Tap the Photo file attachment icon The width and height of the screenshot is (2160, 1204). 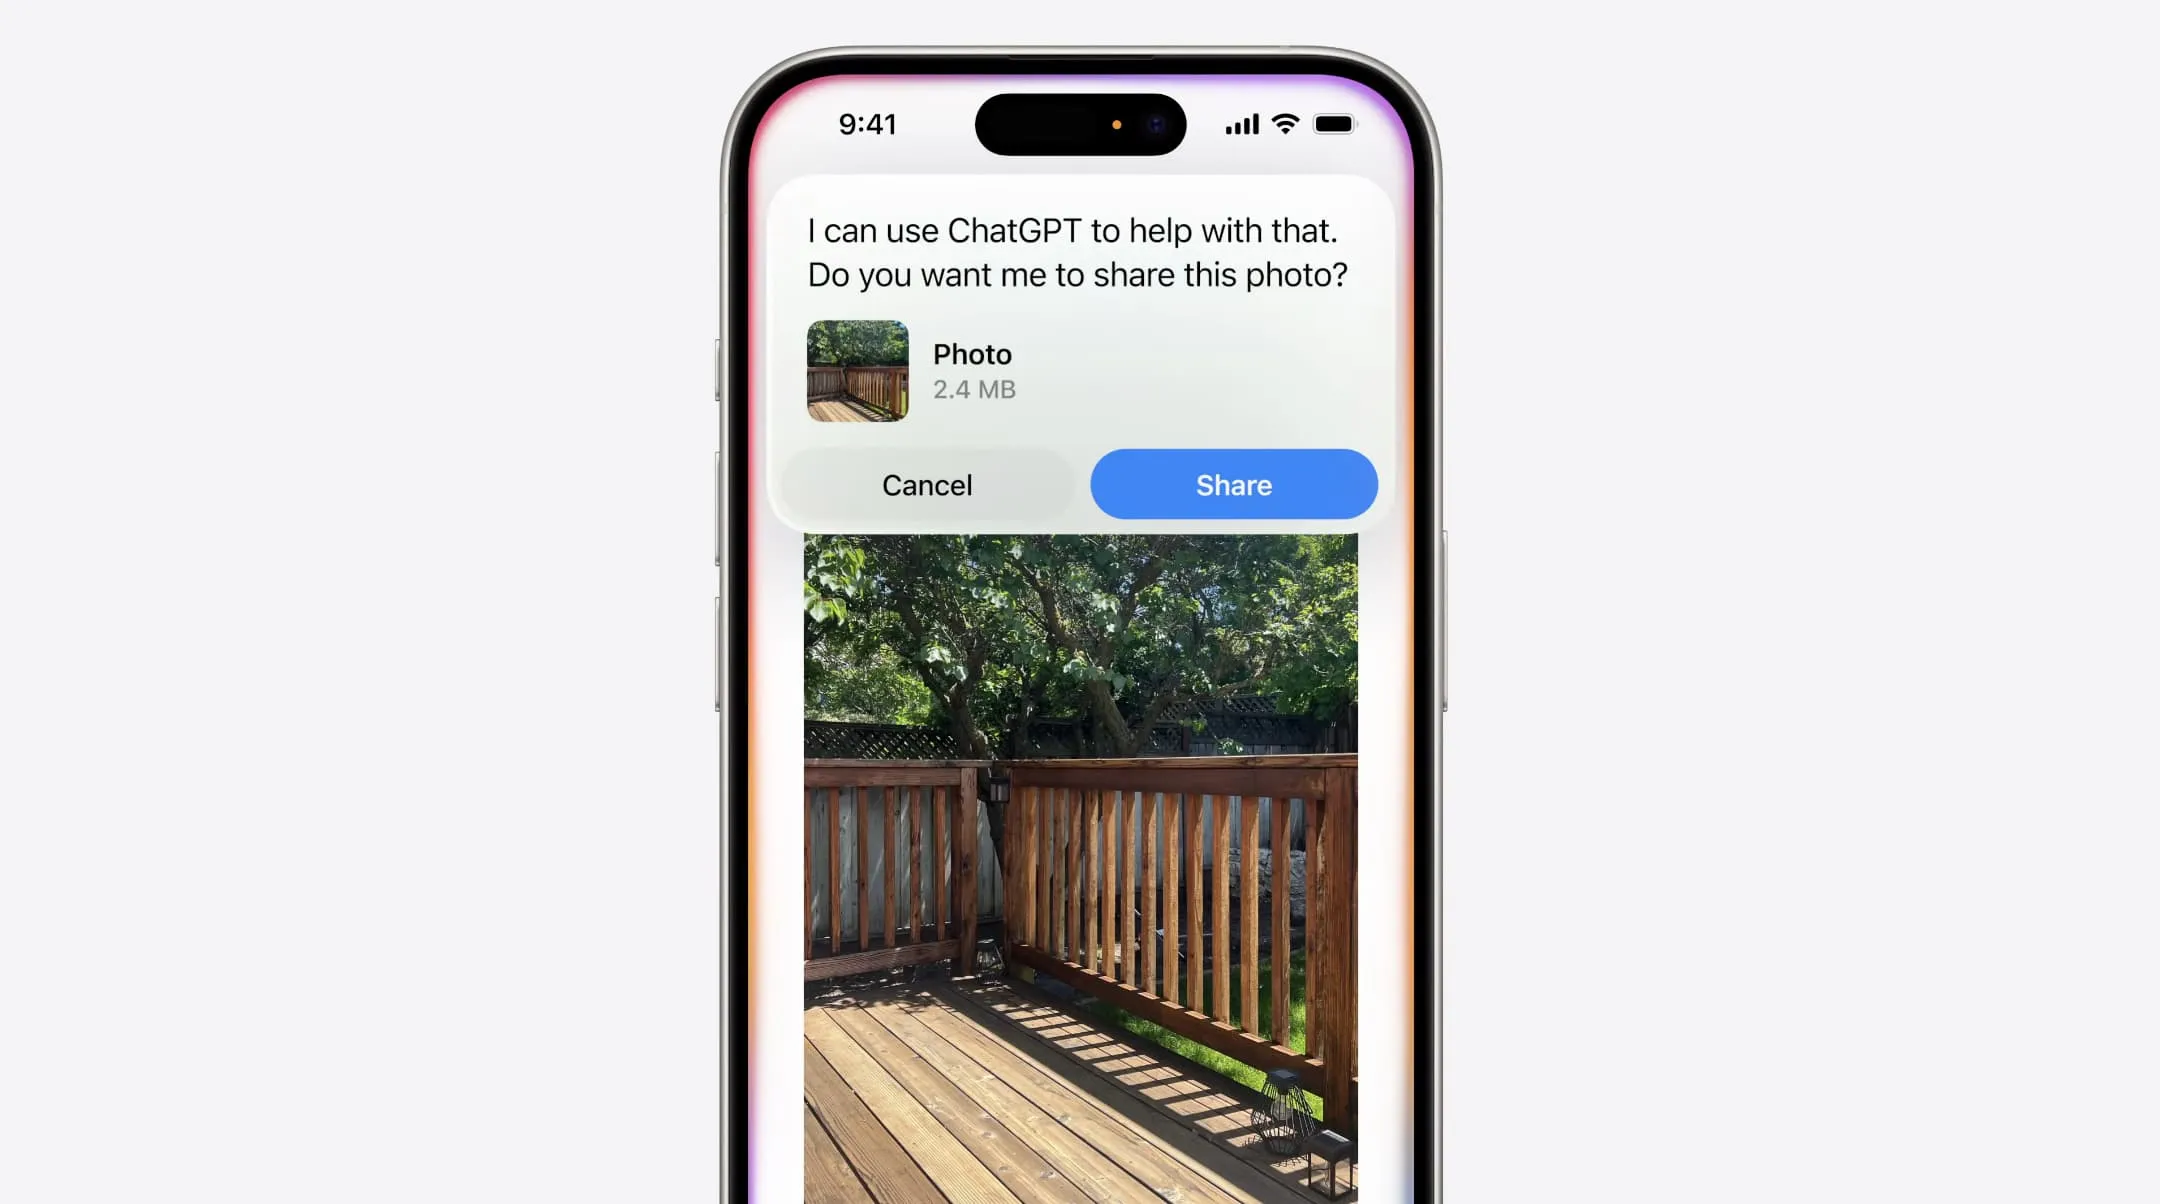[x=858, y=371]
